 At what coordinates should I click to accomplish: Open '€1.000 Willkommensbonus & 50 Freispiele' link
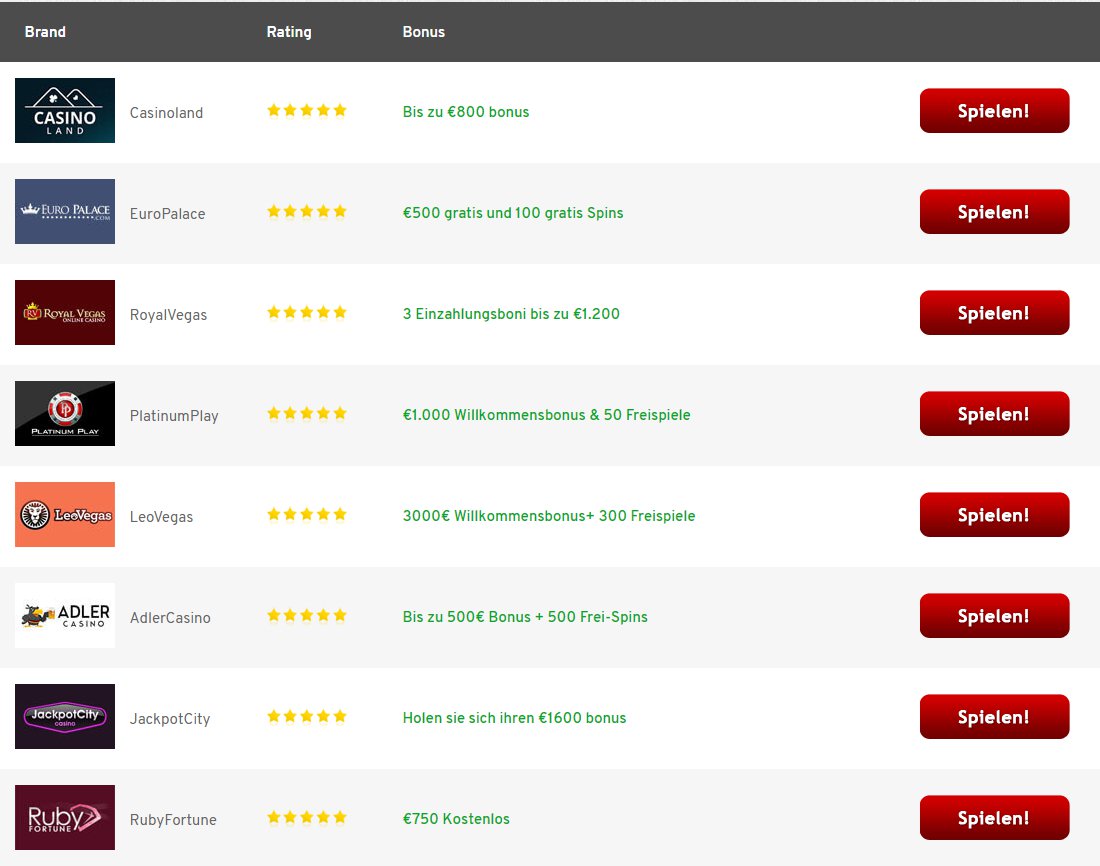[546, 415]
